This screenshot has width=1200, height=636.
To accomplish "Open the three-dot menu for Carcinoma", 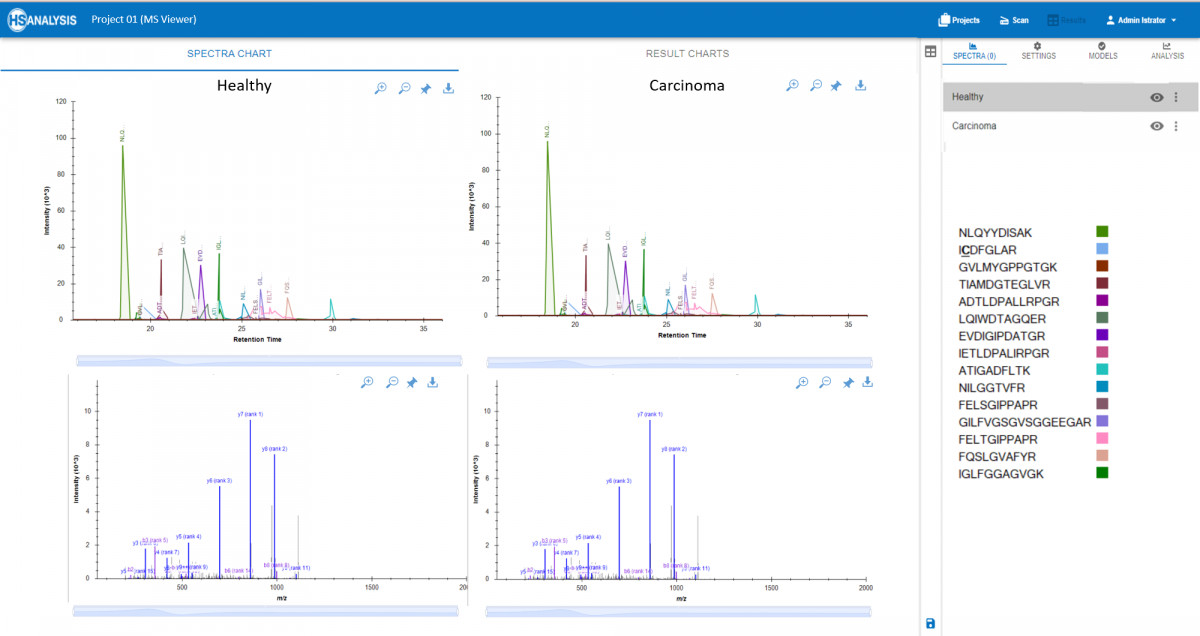I will tap(1176, 126).
